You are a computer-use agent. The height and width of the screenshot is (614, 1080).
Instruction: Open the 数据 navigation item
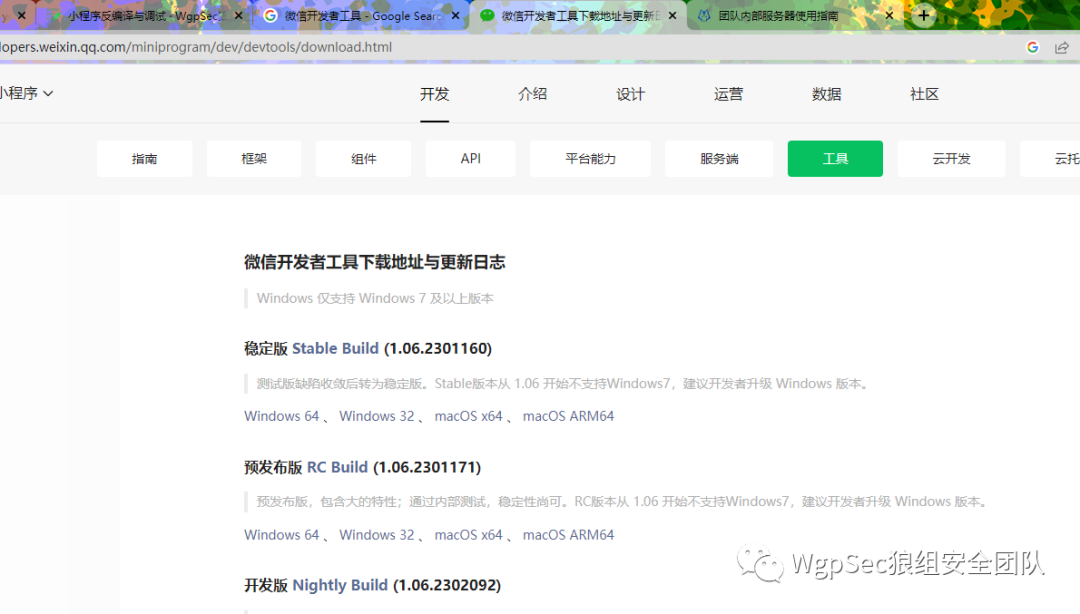tap(826, 94)
